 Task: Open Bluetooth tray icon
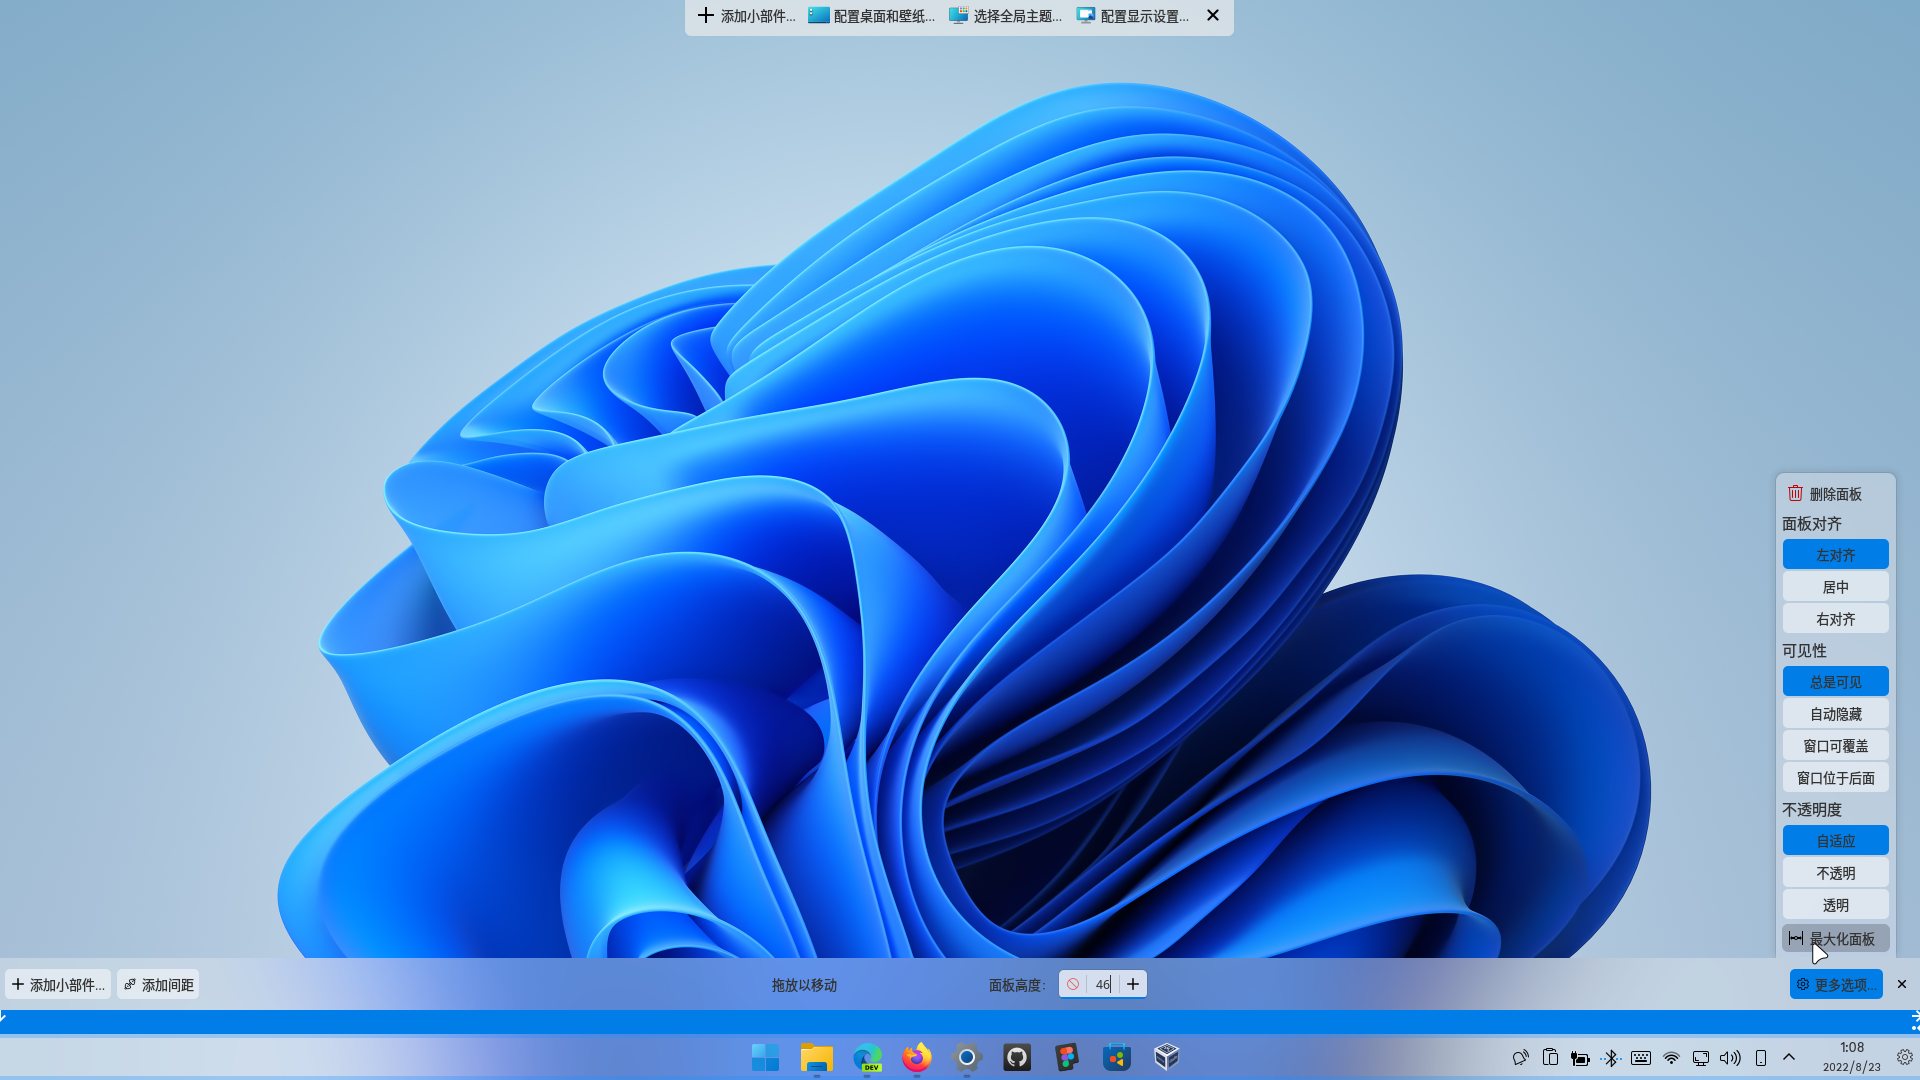(1611, 1058)
